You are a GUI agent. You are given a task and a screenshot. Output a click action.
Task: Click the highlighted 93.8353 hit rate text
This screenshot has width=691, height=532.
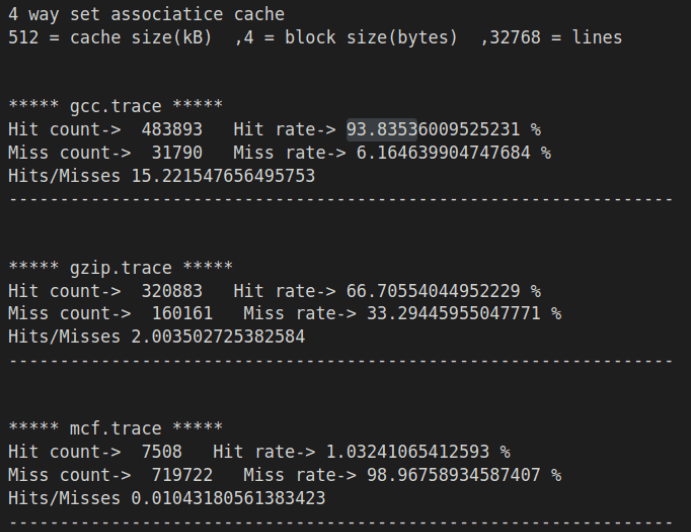pos(382,130)
